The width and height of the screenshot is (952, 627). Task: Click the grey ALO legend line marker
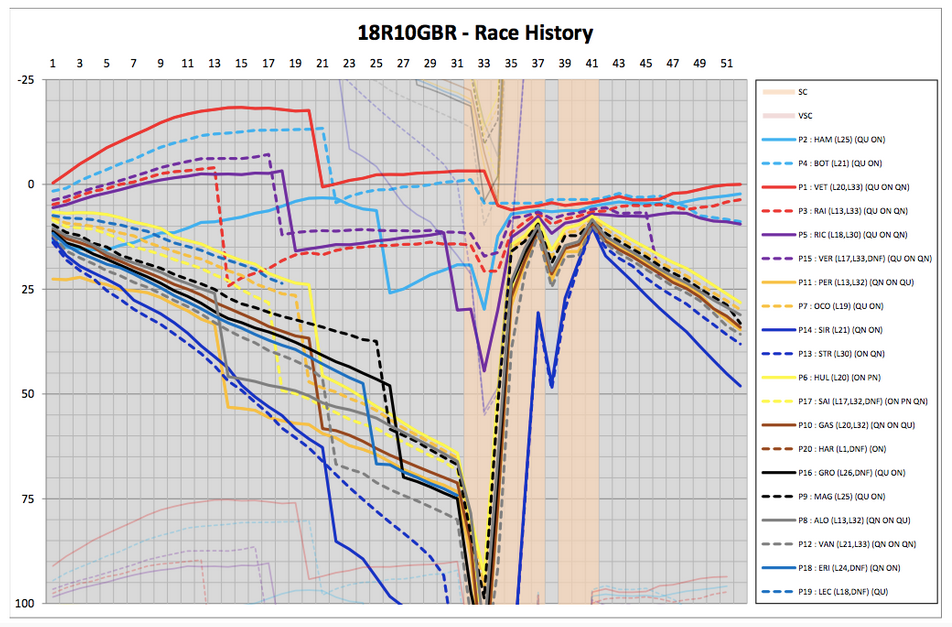775,521
